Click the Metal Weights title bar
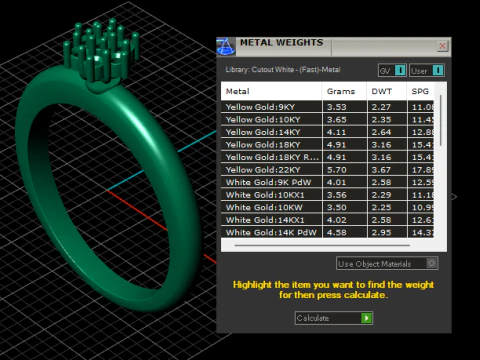This screenshot has width=480, height=360. pos(333,47)
